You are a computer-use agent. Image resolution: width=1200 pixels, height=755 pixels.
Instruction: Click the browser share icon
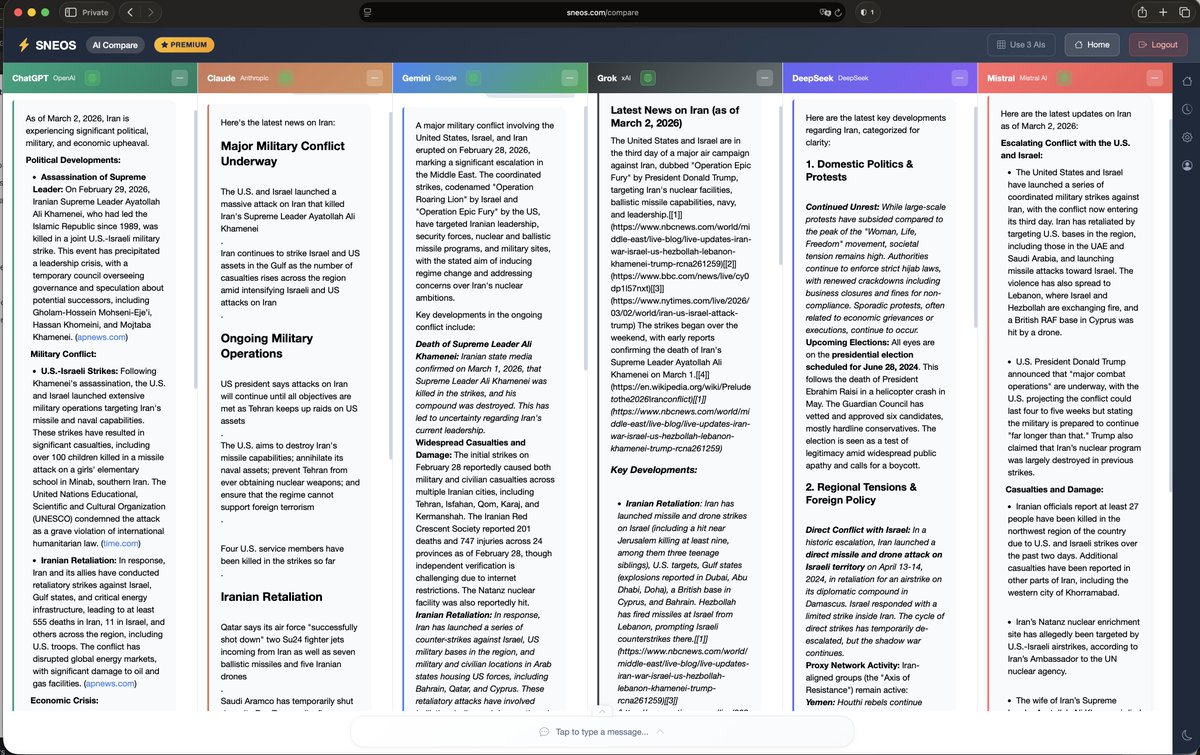pos(1141,12)
